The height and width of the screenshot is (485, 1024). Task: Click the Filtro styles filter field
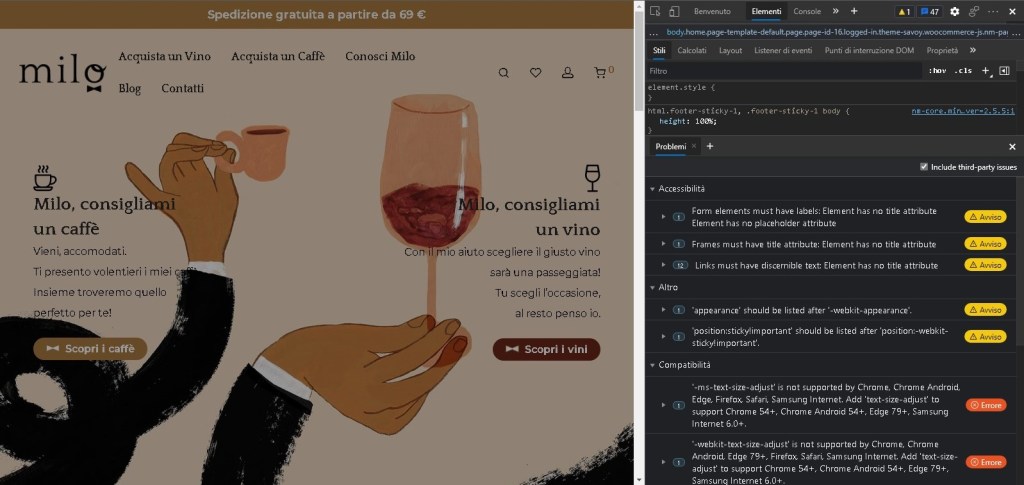[780, 71]
